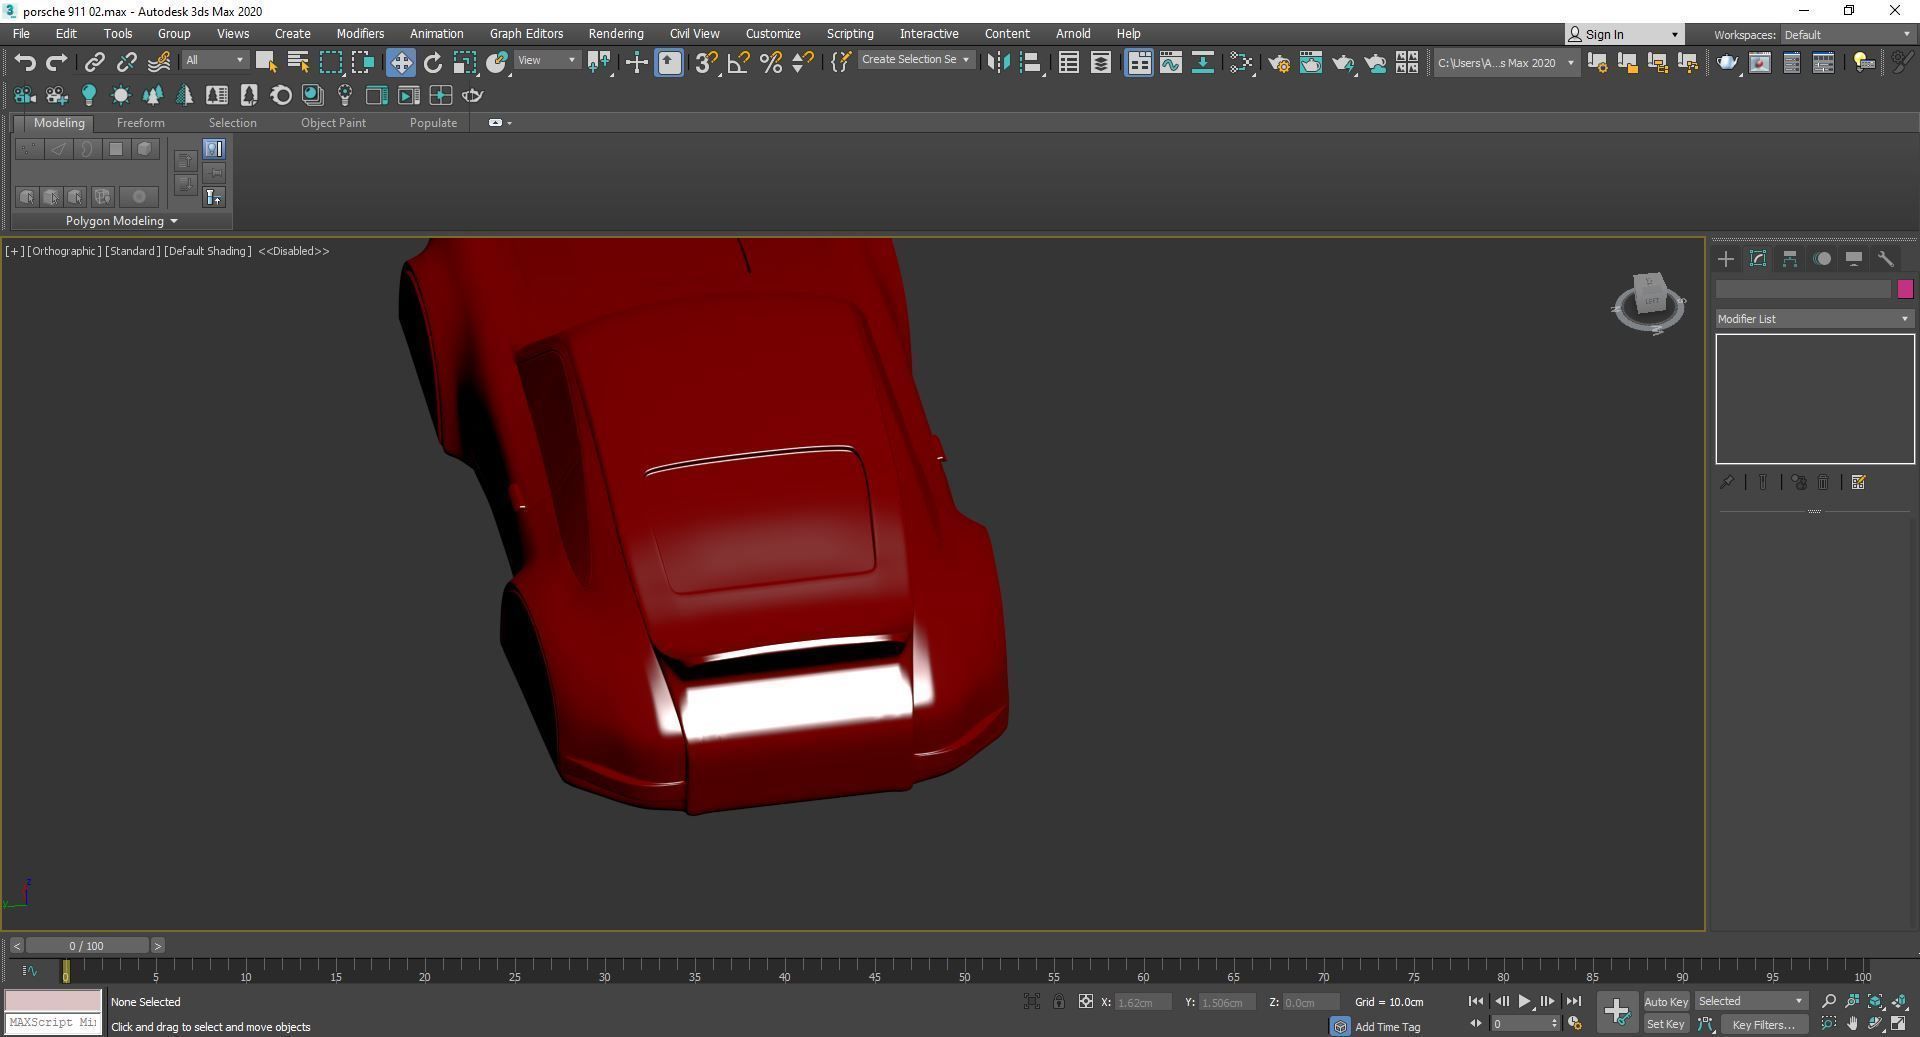Toggle Window/Crossing selection mode
Viewport: 1920px width, 1037px height.
pos(362,62)
